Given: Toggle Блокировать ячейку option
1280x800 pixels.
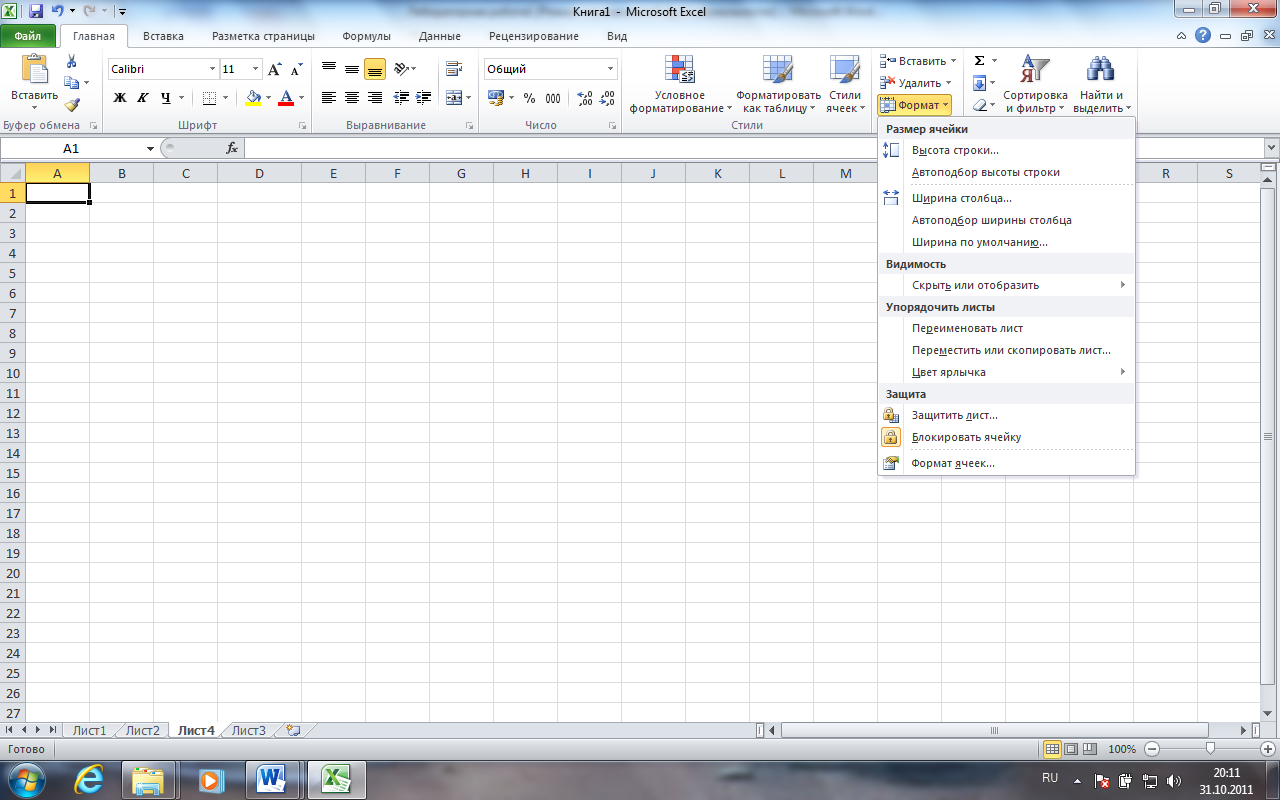Looking at the screenshot, I should pos(1006,437).
